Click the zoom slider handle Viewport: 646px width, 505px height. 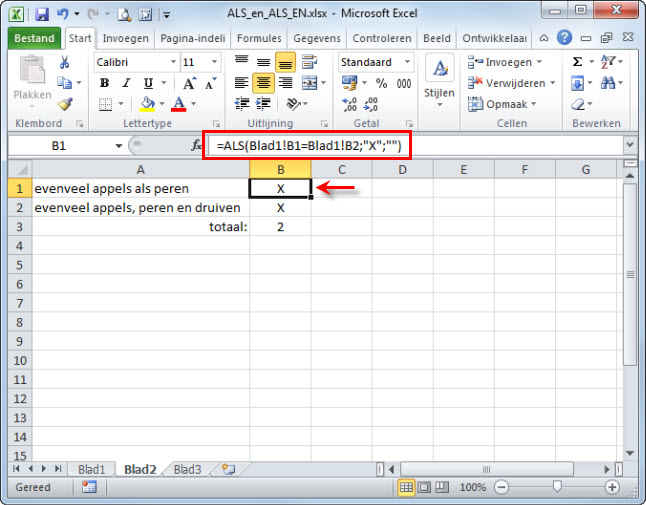tap(557, 487)
